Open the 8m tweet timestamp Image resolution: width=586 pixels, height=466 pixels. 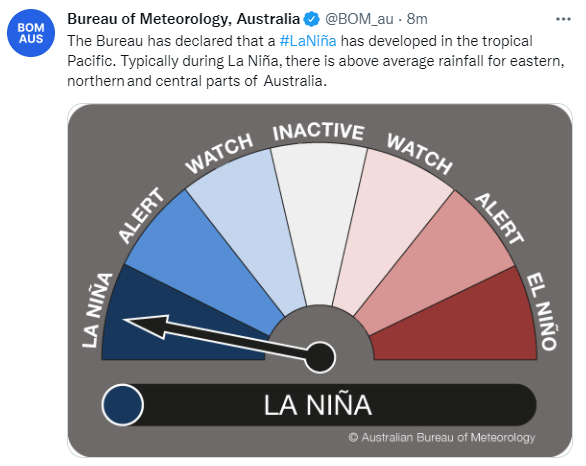point(417,19)
